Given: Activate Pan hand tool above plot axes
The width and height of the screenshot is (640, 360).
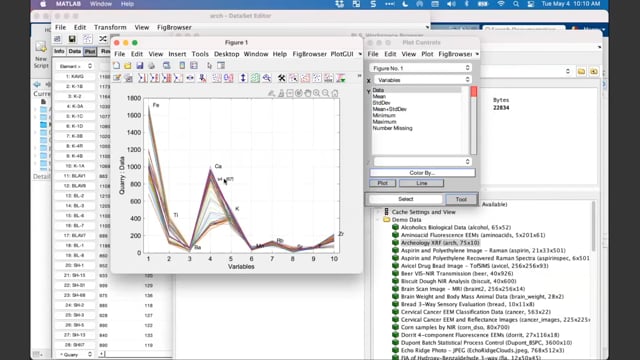Looking at the screenshot, I should (308, 93).
